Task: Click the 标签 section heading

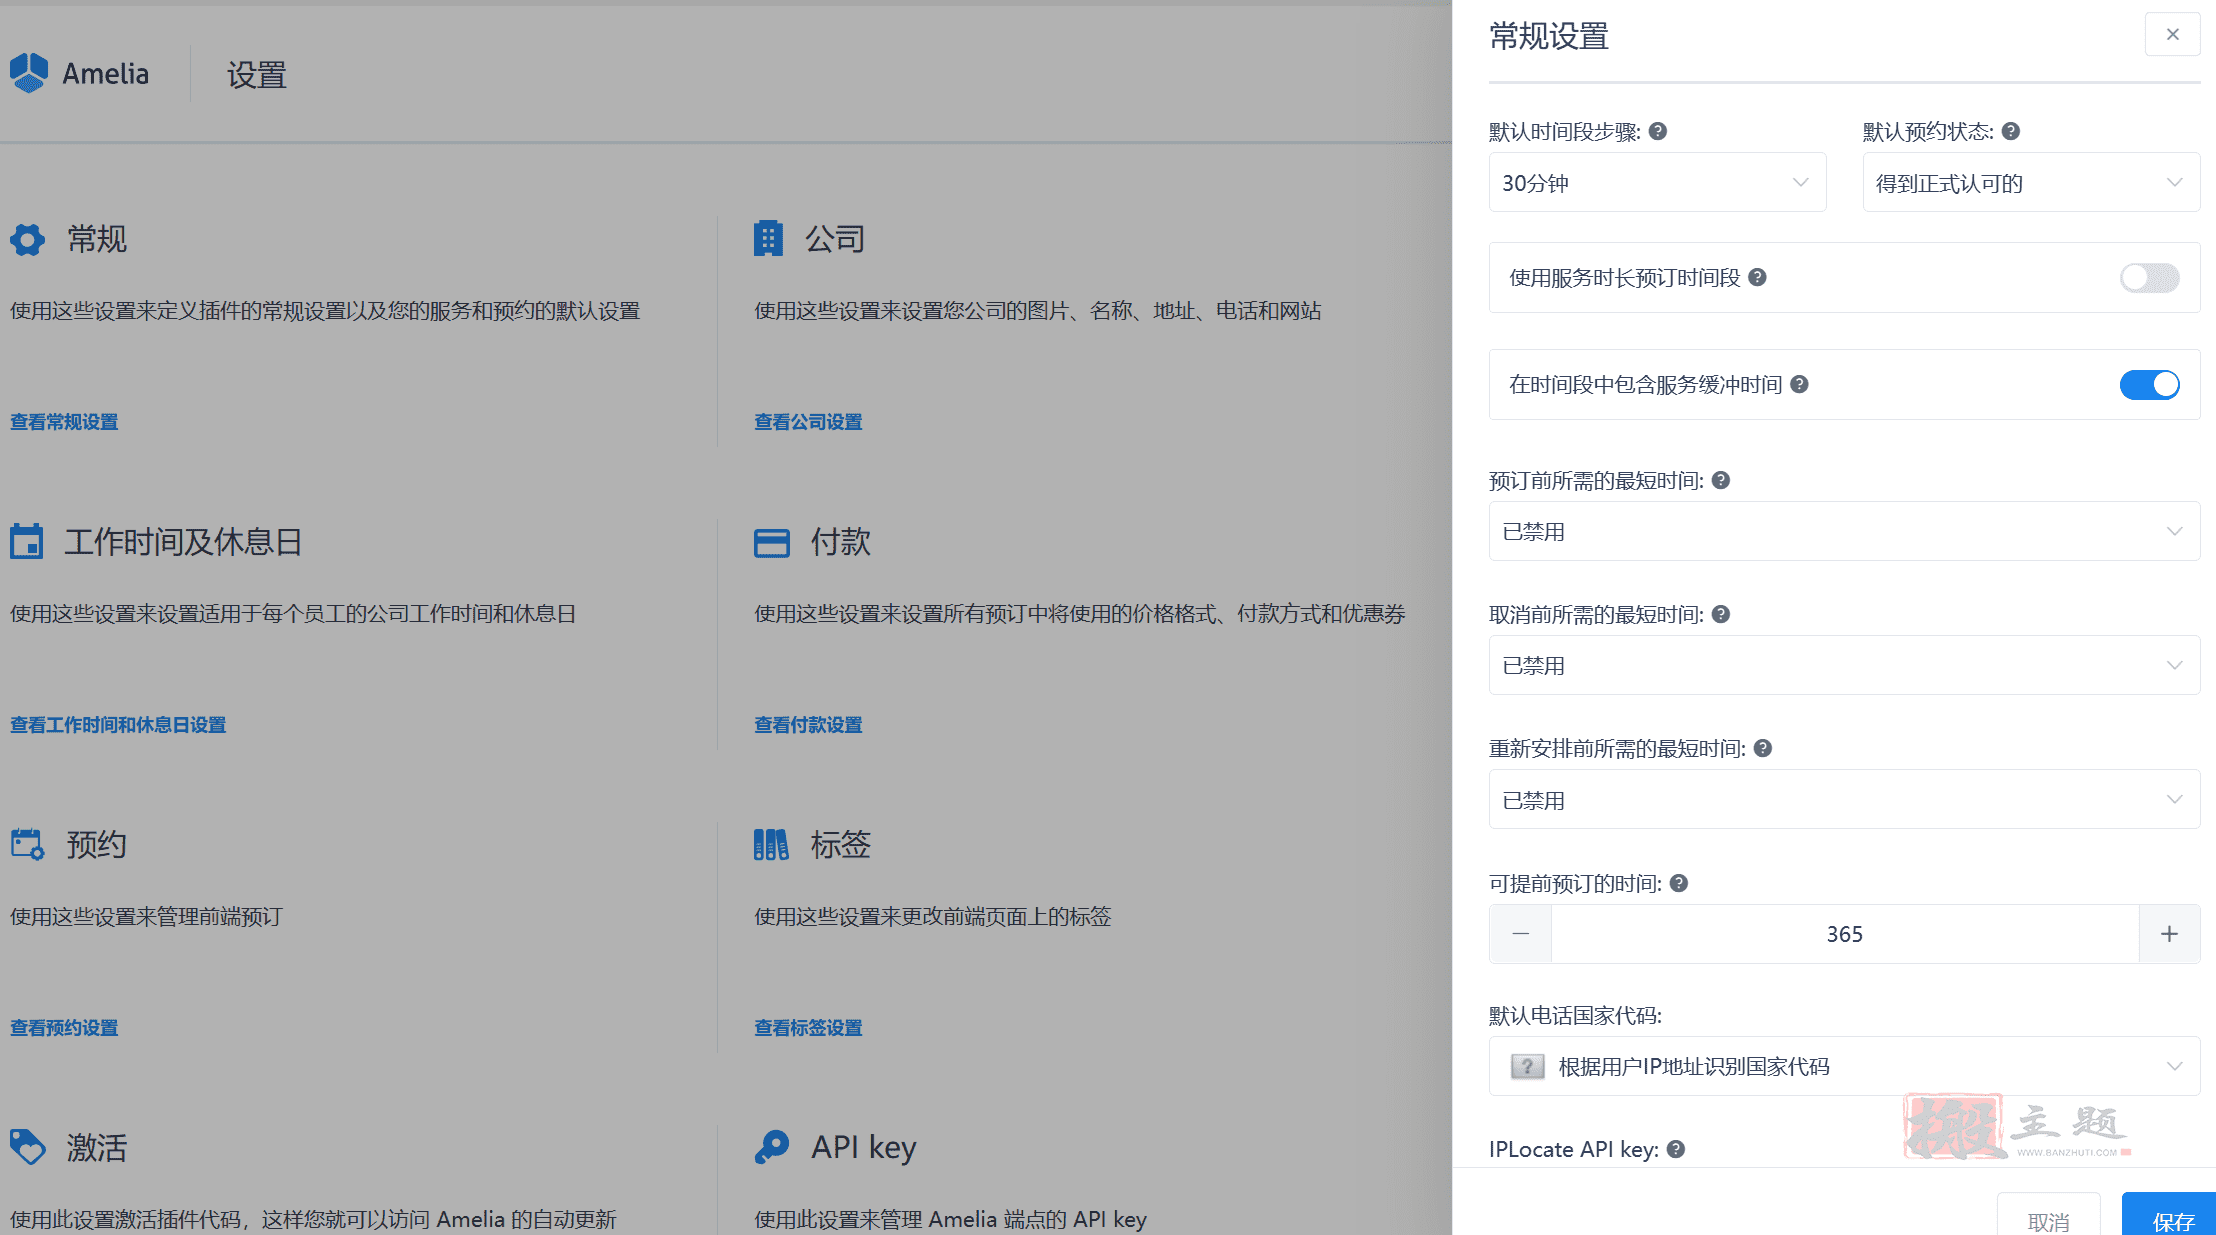Action: point(841,845)
